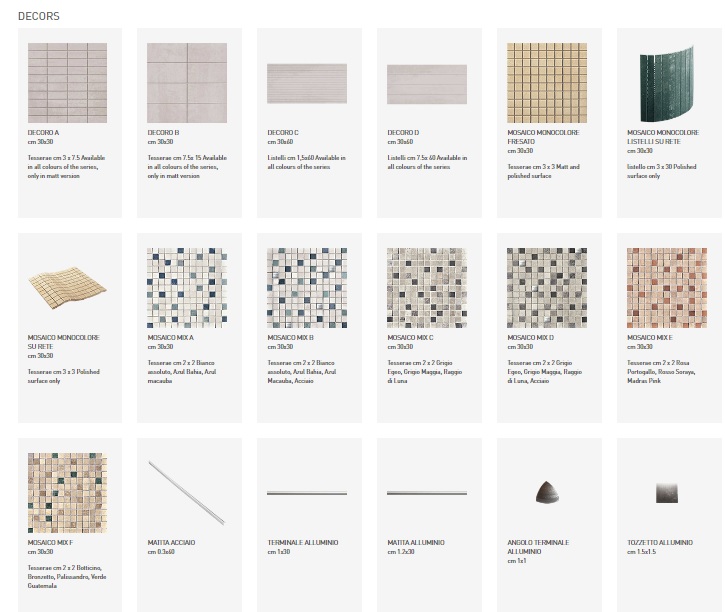Select Mosaico Monocolore Fresato image

pyautogui.click(x=546, y=82)
